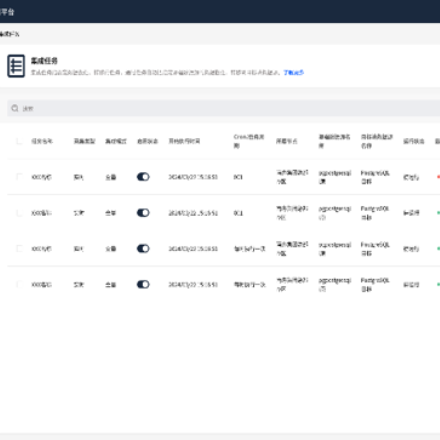440x440 pixels.
Task: Click the Cron column header
Action: pos(249,141)
